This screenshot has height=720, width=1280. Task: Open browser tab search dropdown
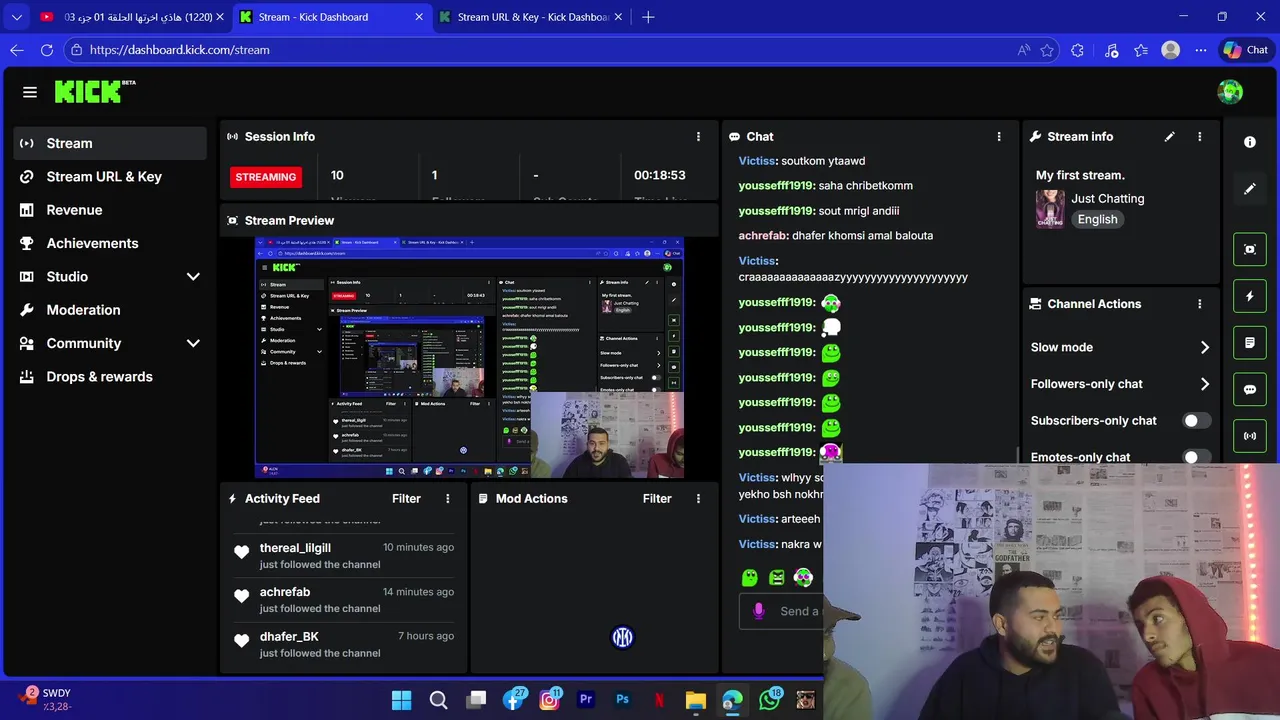[x=16, y=17]
